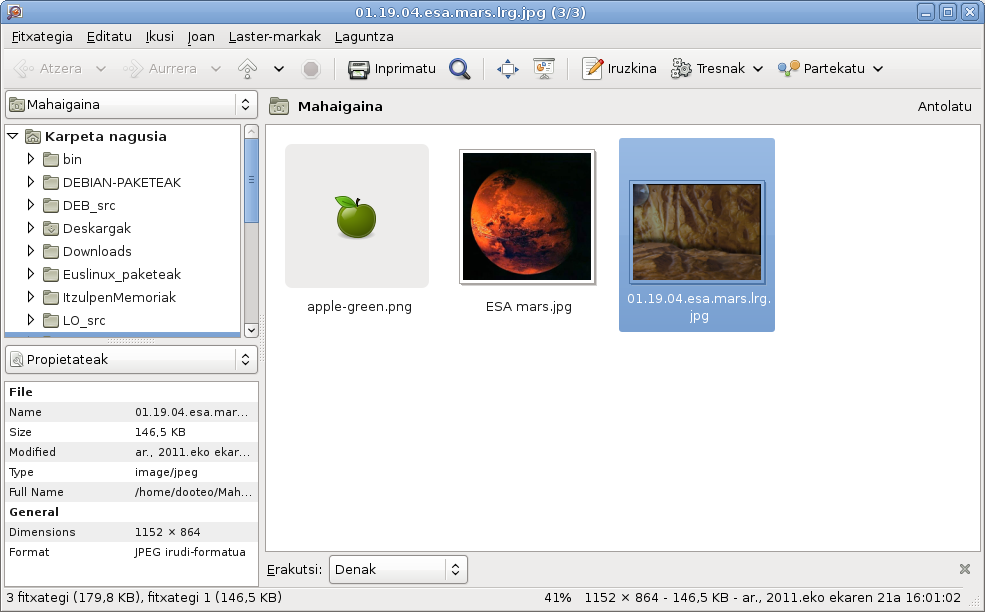Viewport: 985px width, 612px height.
Task: Close the filter bar with X icon
Action: pyautogui.click(x=965, y=569)
